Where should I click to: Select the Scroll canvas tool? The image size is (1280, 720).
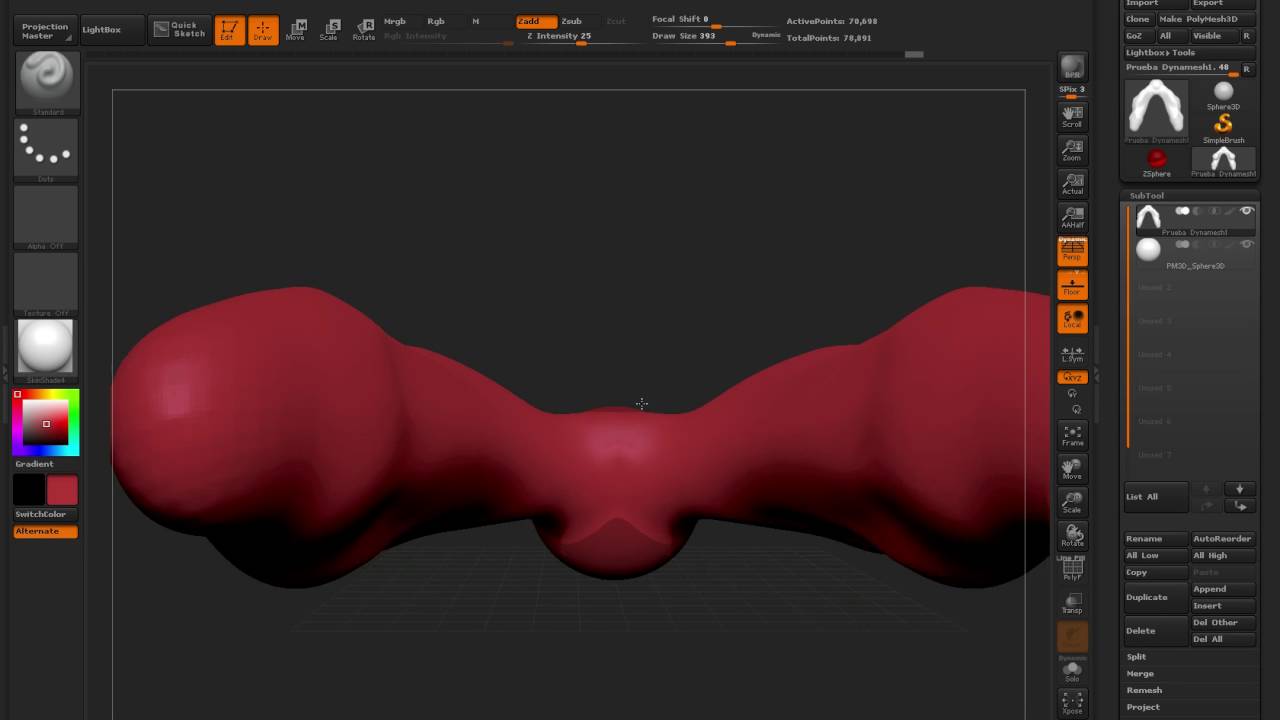pyautogui.click(x=1072, y=116)
